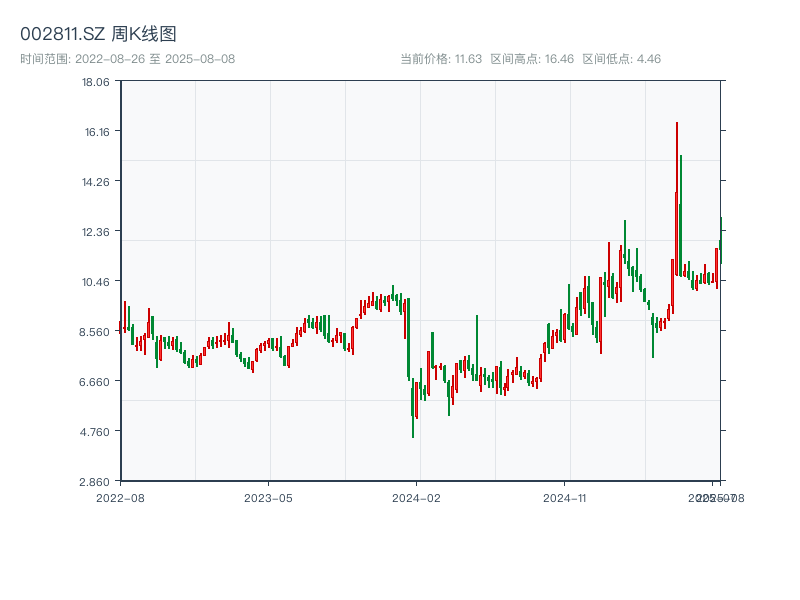This screenshot has width=800, height=600.
Task: Click the y-axis label 16.16
Action: tap(97, 132)
